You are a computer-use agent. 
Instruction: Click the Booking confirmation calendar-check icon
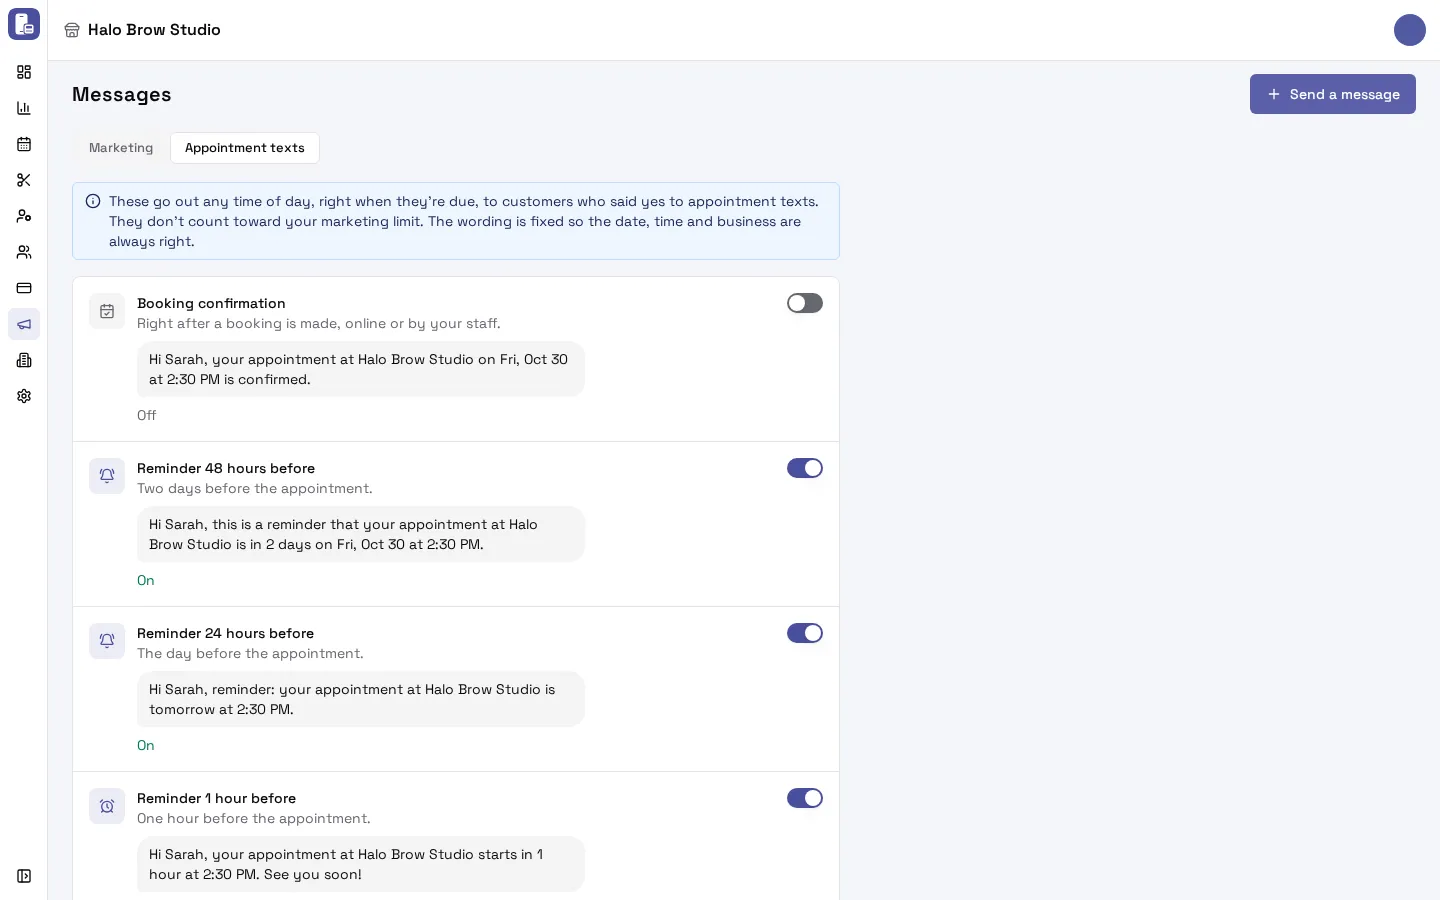(107, 311)
